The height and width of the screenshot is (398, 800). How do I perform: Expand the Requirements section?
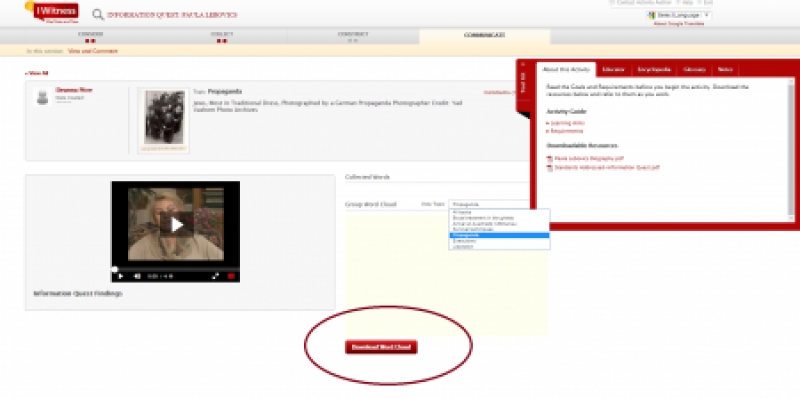click(564, 131)
